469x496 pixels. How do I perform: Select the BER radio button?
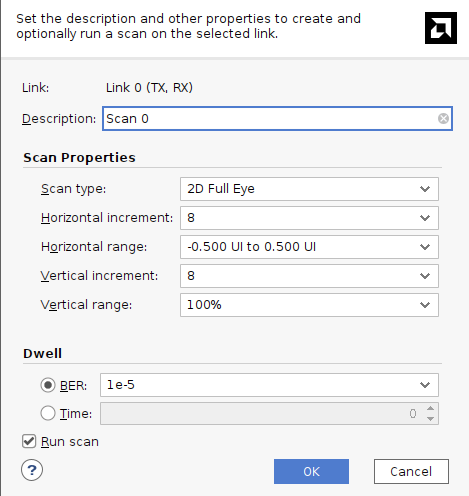click(x=48, y=385)
